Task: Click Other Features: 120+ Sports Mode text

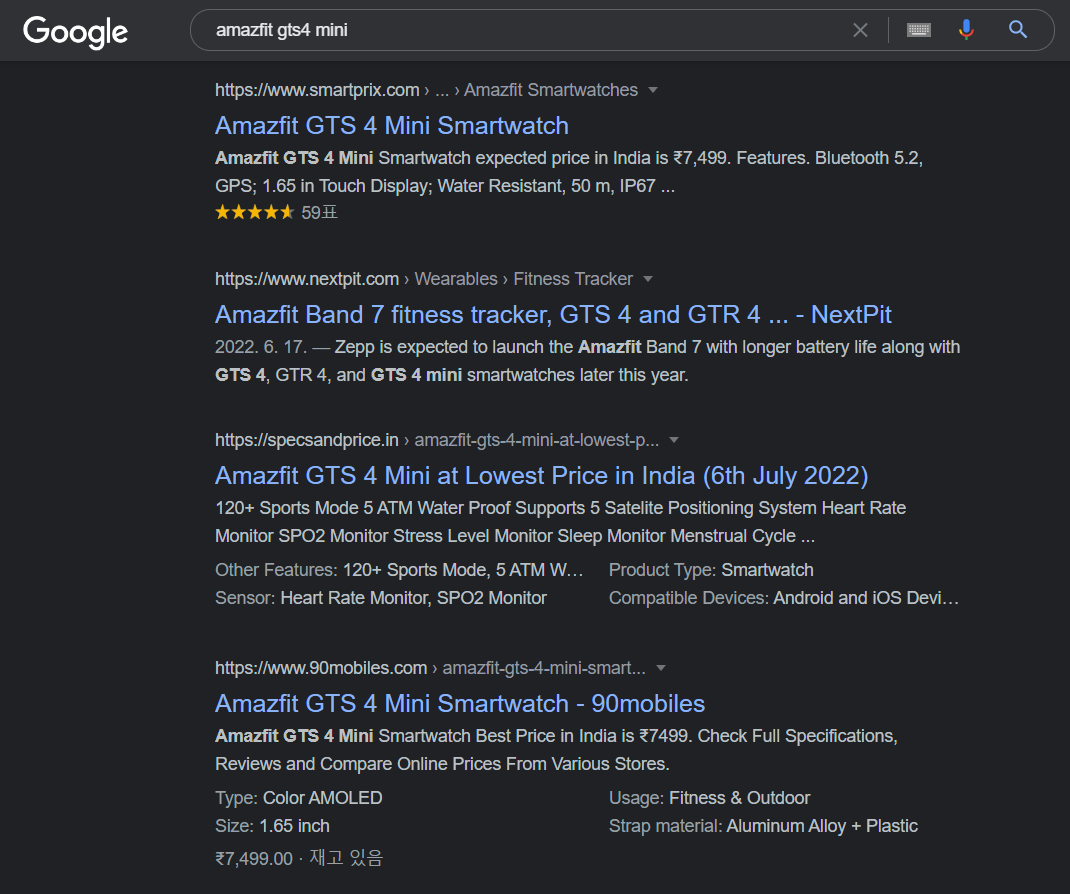Action: [x=399, y=570]
